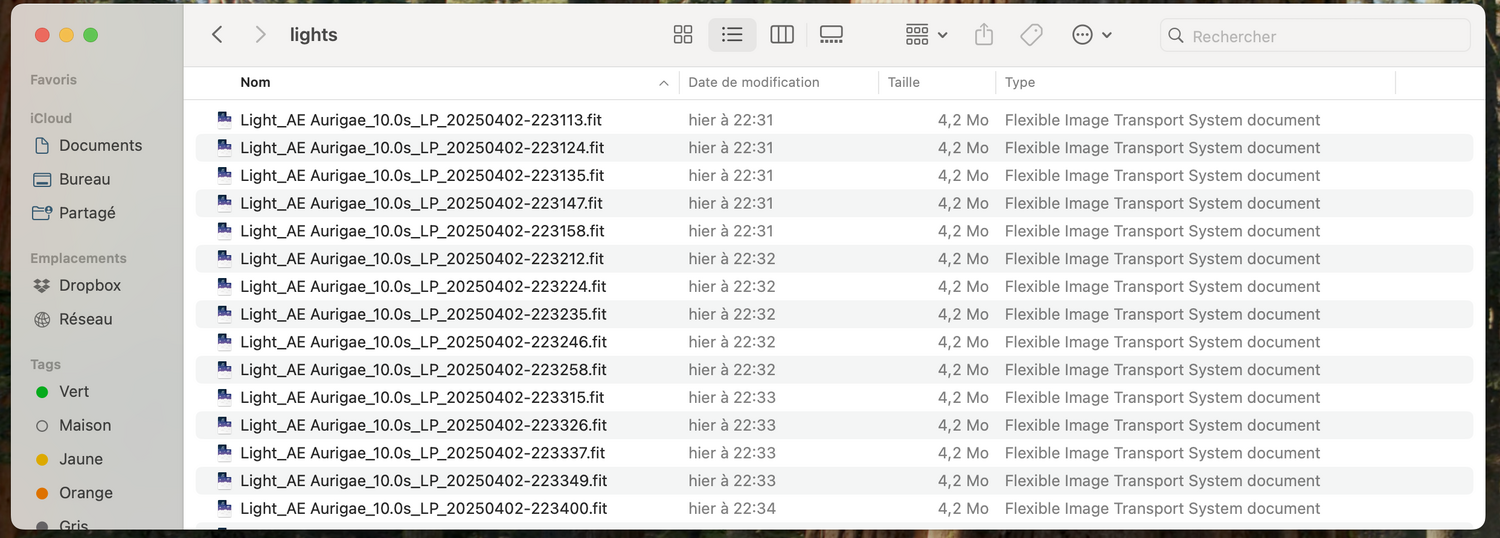Click the Share icon in toolbar
1500x538 pixels.
coord(984,35)
